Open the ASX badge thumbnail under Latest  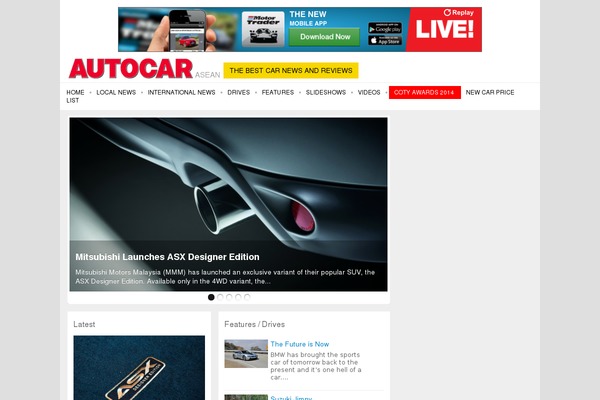coord(139,368)
